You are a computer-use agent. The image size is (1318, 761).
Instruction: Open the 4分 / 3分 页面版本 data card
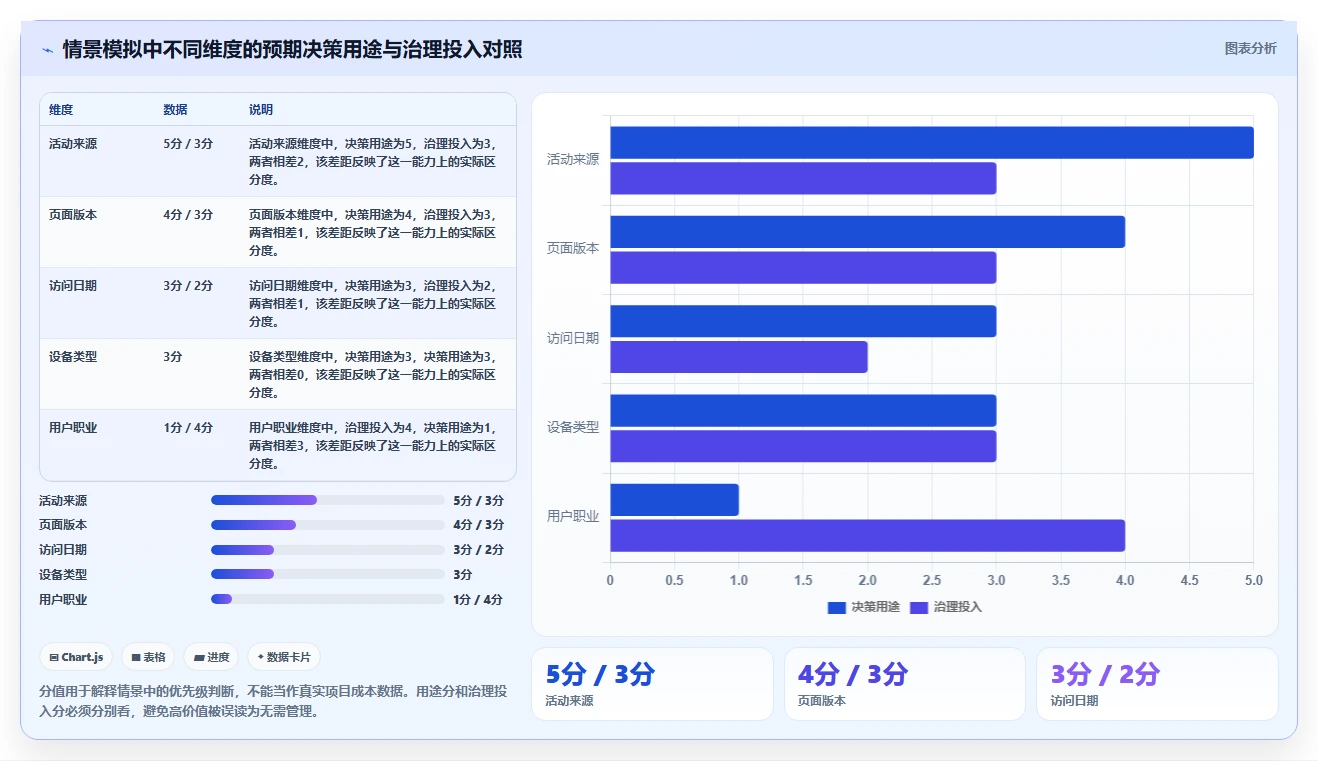click(905, 684)
